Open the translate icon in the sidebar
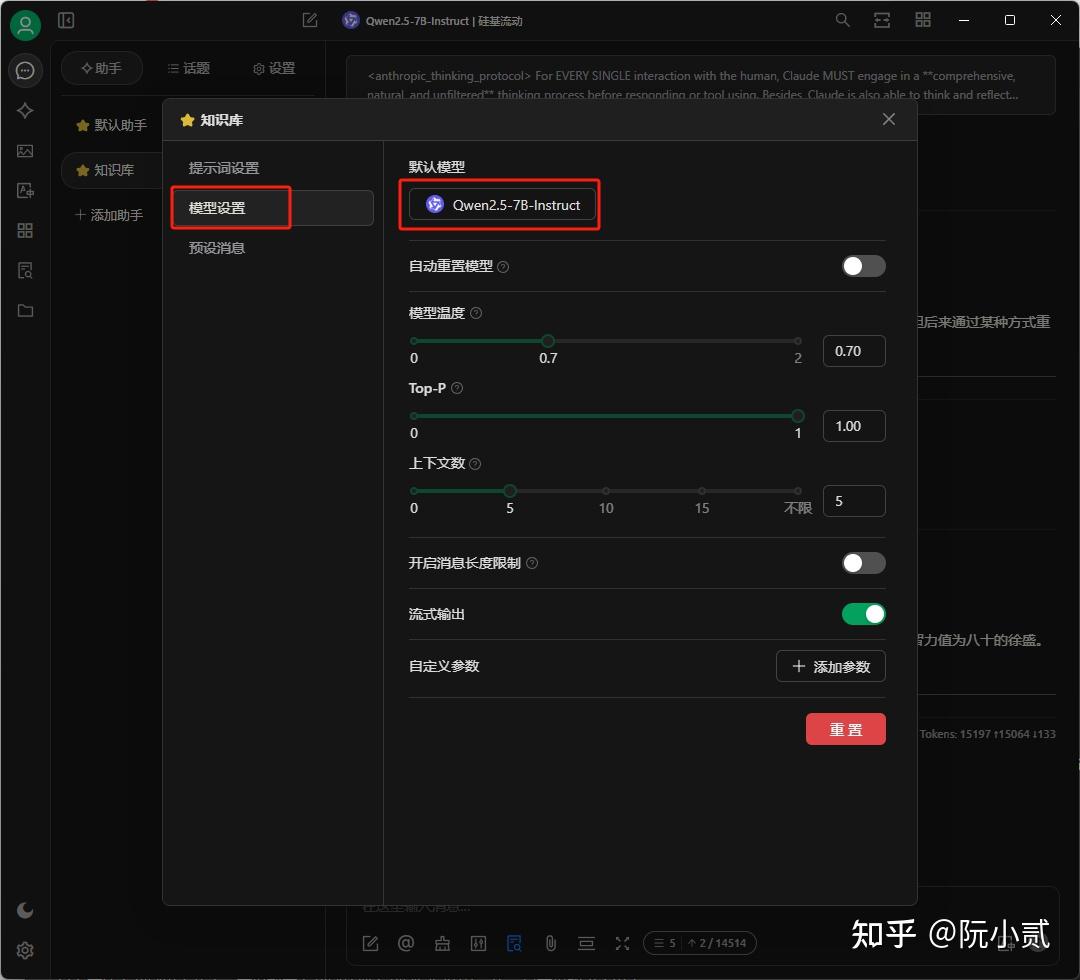The height and width of the screenshot is (980, 1080). point(25,191)
